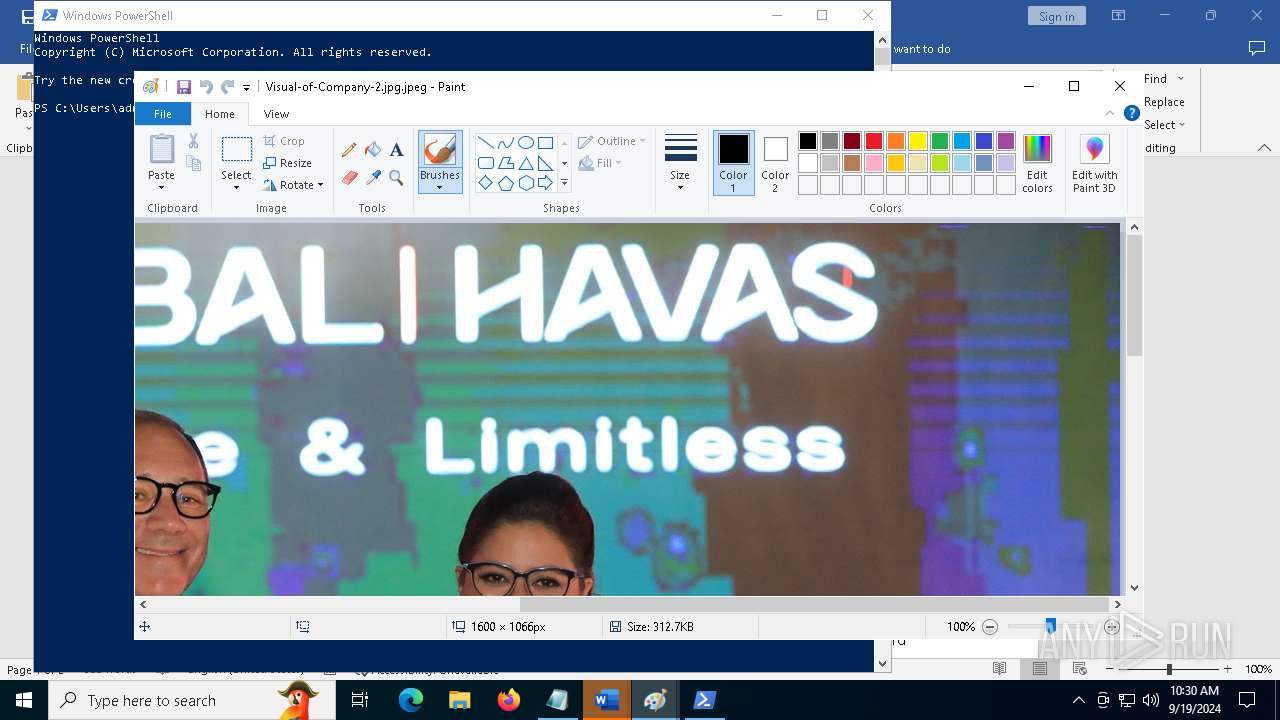The width and height of the screenshot is (1280, 720).
Task: Click Edit with Paint 3D button
Action: (x=1094, y=163)
